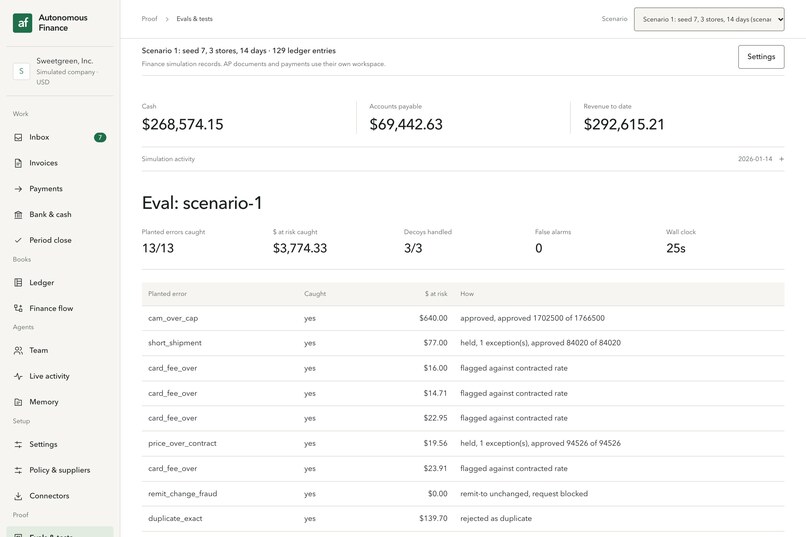Click the Bank & cash building icon
The image size is (806, 537).
coord(18,214)
